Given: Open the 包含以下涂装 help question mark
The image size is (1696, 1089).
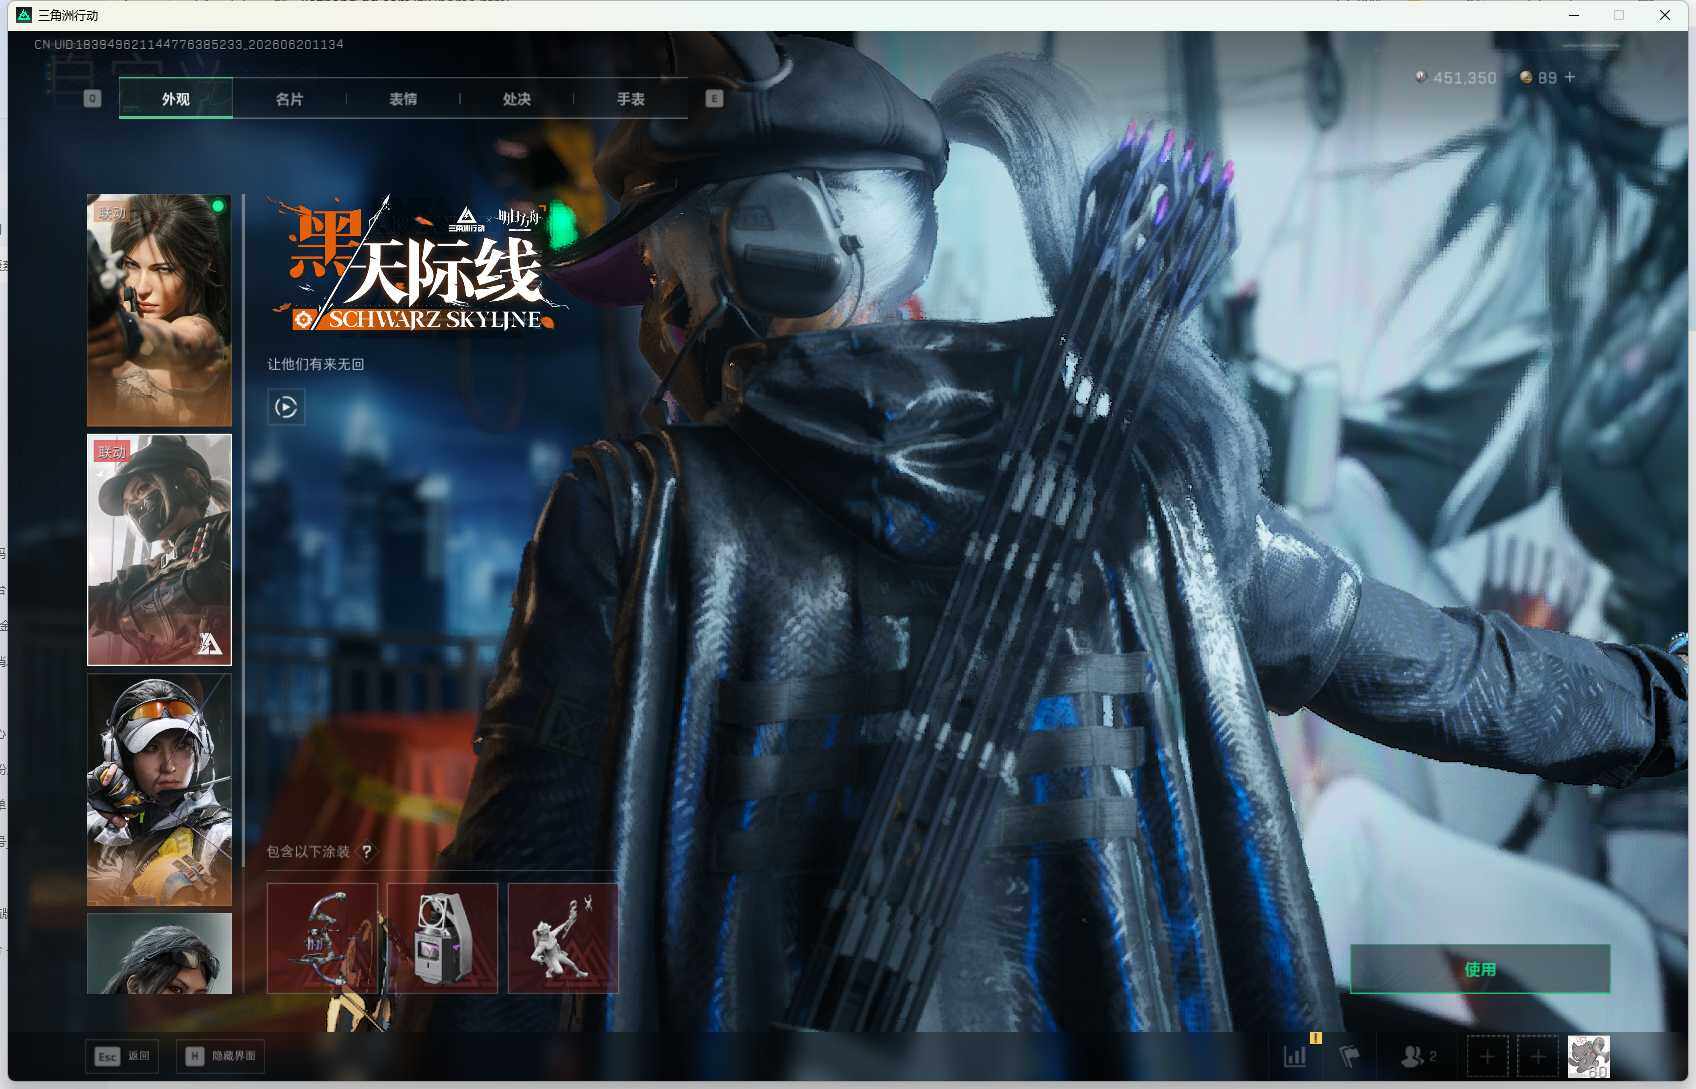Looking at the screenshot, I should pos(367,852).
